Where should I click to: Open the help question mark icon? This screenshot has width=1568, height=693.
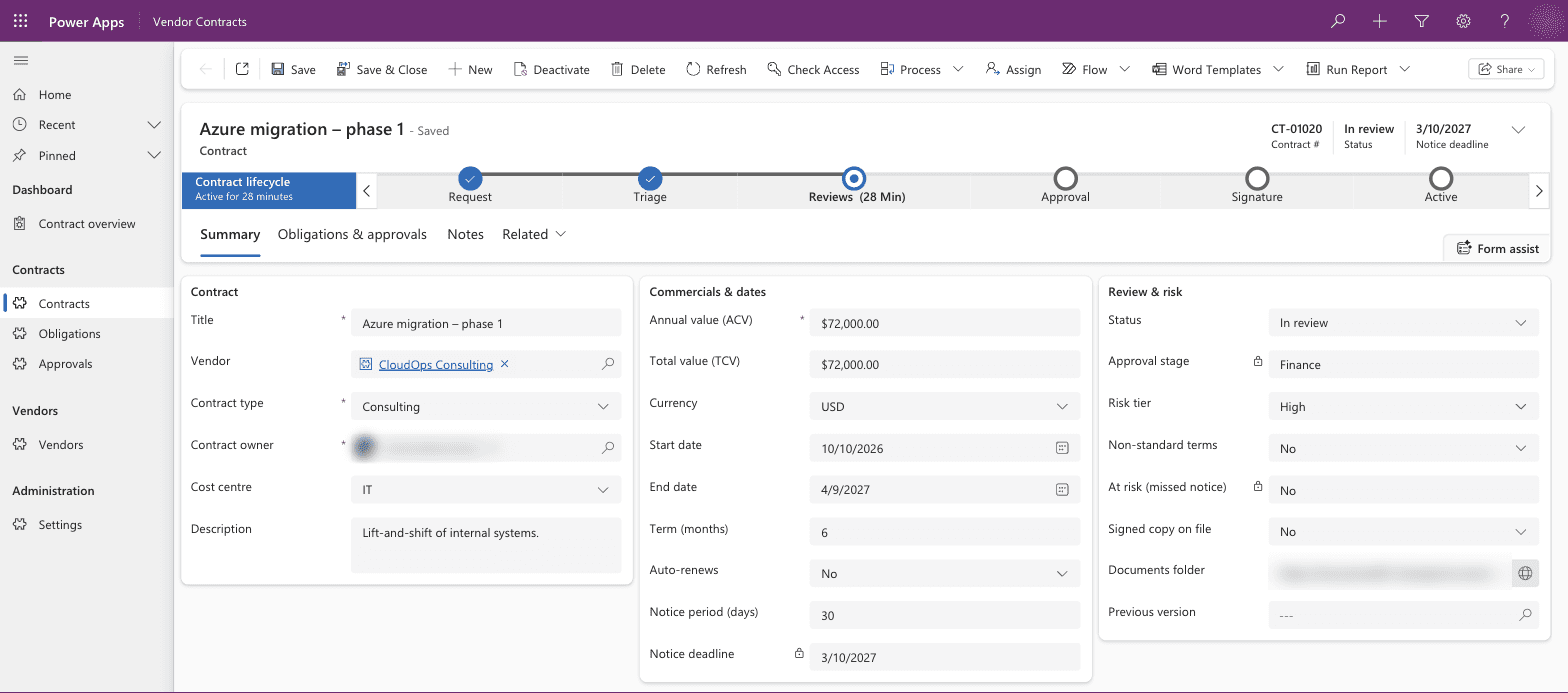[x=1505, y=21]
